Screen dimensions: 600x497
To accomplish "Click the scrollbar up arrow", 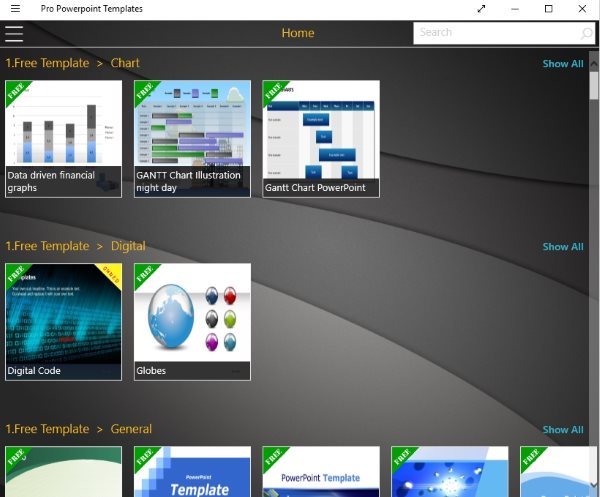I will click(x=594, y=64).
